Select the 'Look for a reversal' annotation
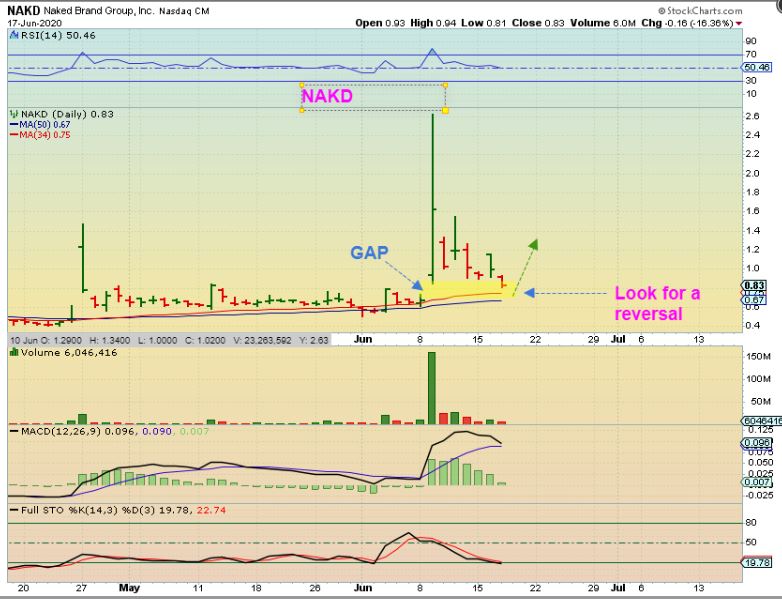This screenshot has width=782, height=599. coord(657,303)
